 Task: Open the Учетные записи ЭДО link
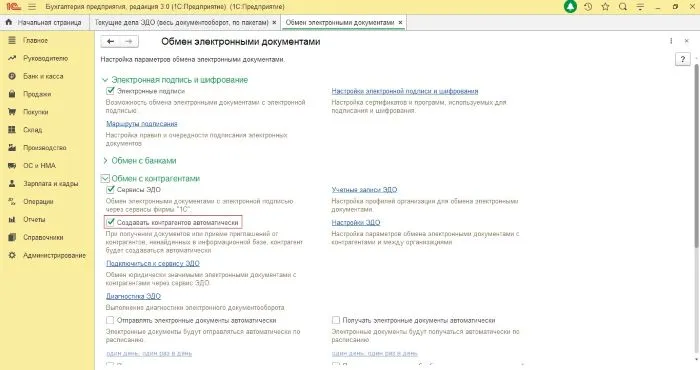[364, 190]
